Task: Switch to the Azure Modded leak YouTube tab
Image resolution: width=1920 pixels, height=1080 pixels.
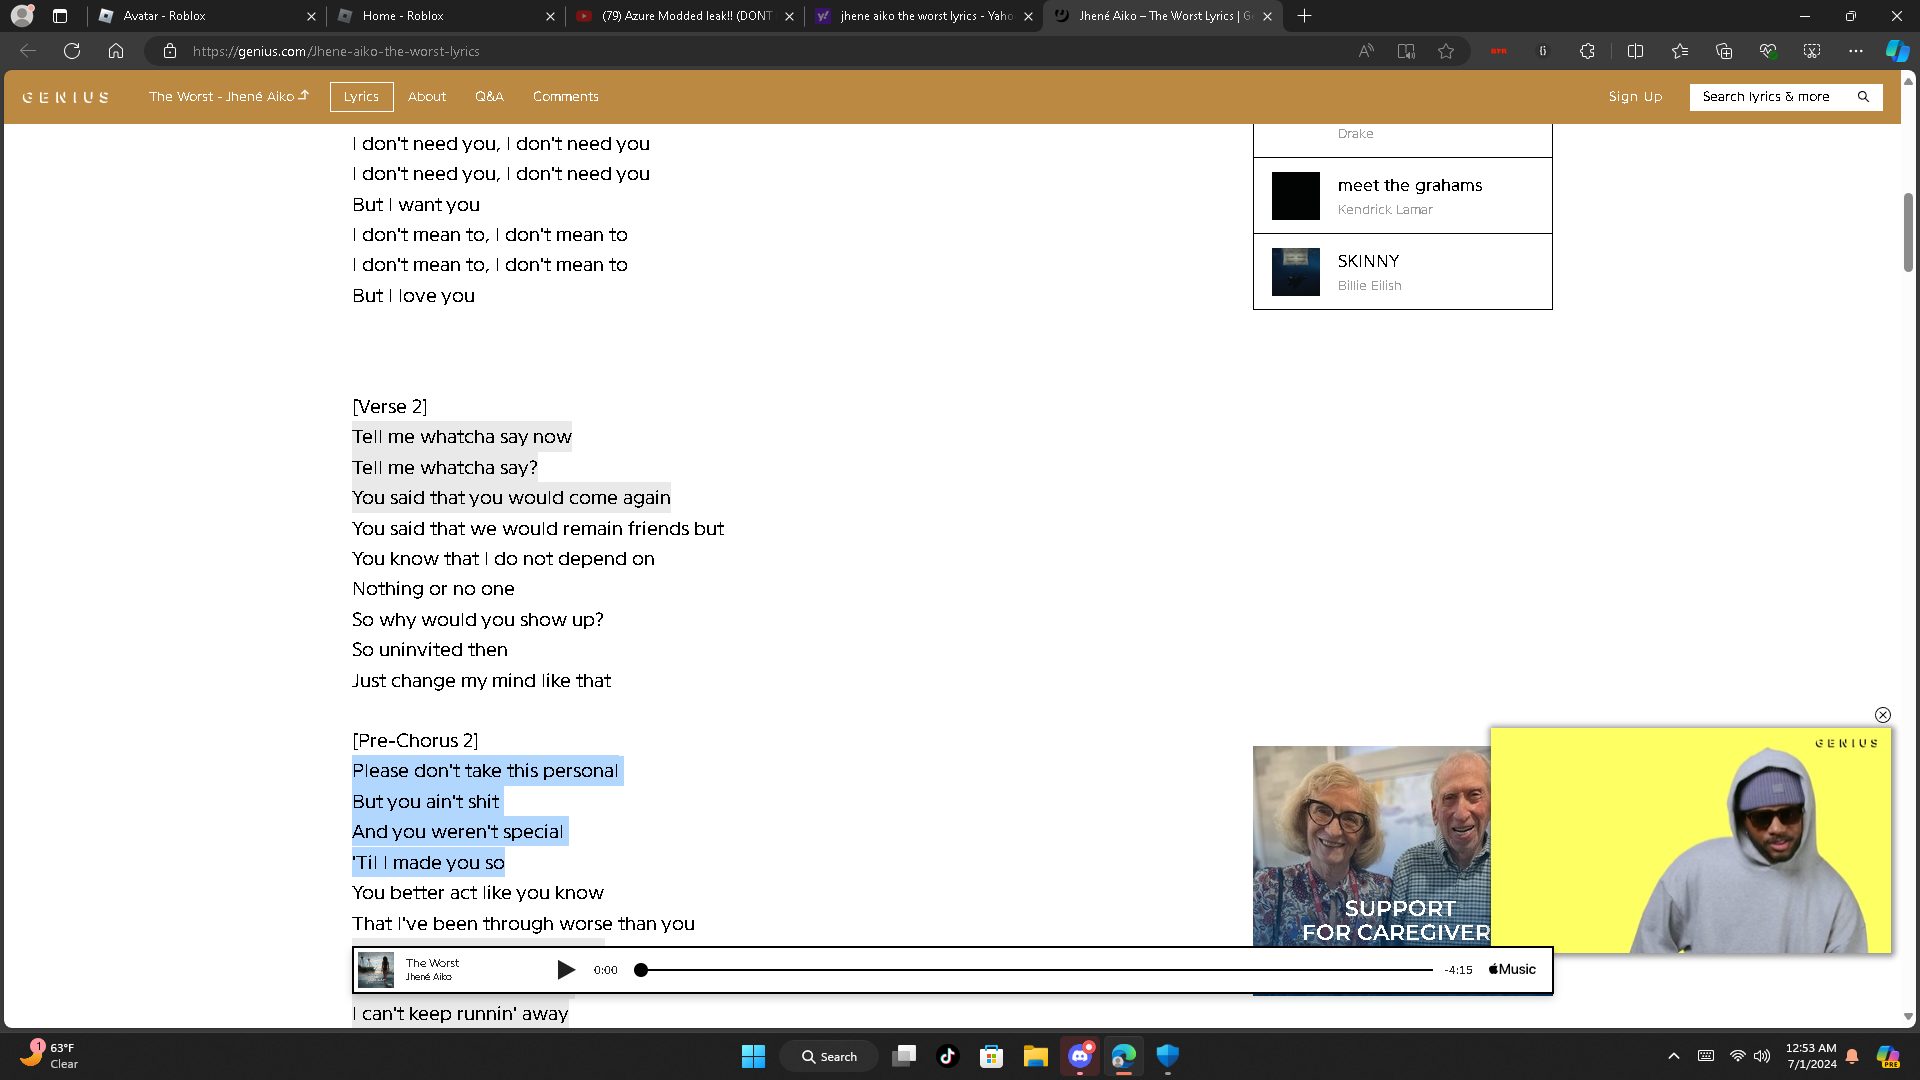Action: click(685, 16)
